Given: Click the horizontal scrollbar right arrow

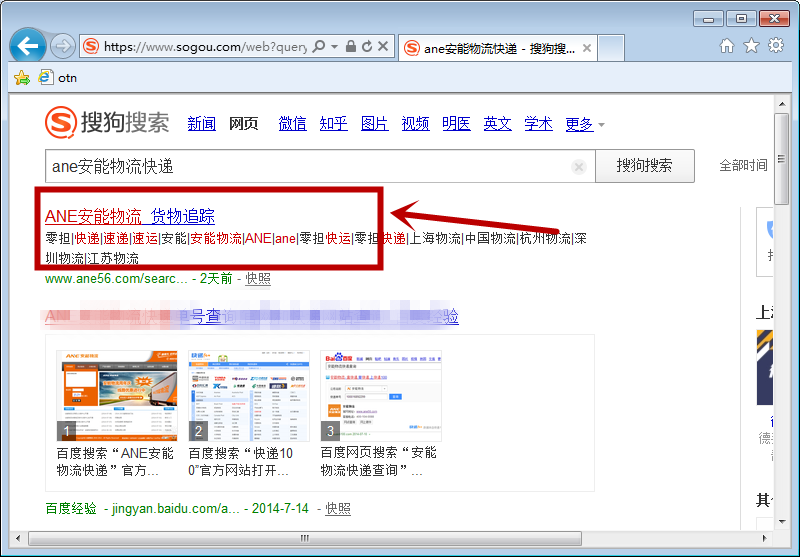Looking at the screenshot, I should pyautogui.click(x=764, y=538).
